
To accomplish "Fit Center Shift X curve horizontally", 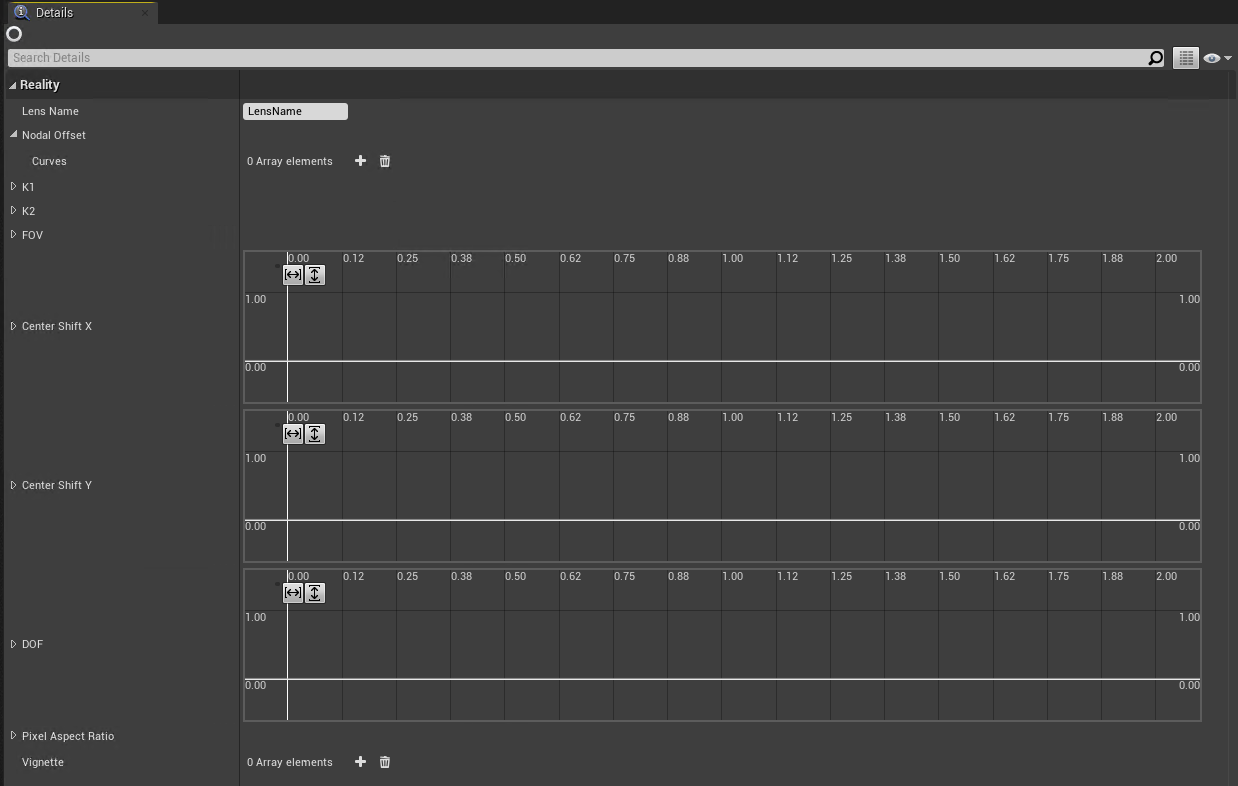I will pyautogui.click(x=293, y=275).
